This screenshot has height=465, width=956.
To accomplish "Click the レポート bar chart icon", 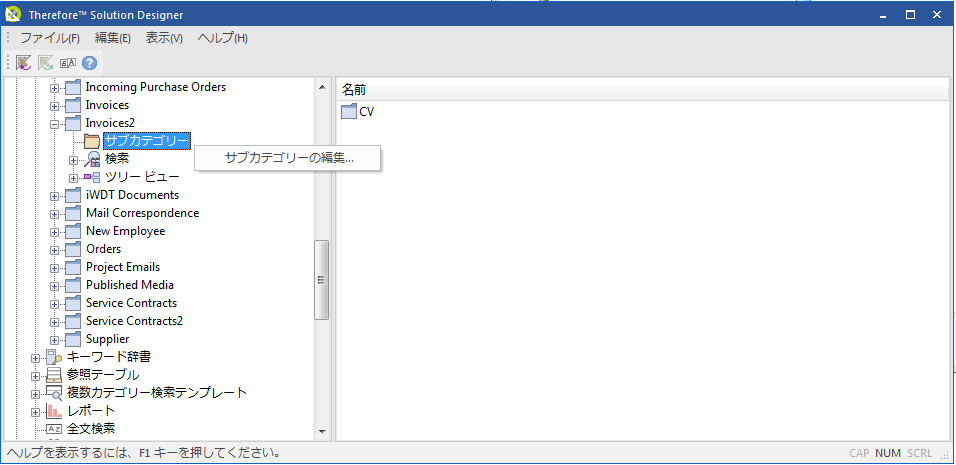I will [x=54, y=411].
